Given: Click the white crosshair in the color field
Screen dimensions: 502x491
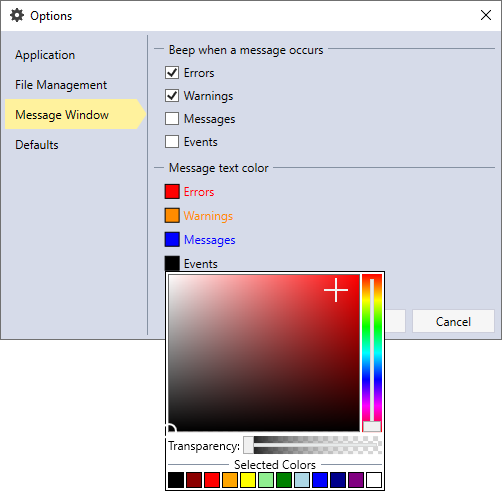Looking at the screenshot, I should (x=336, y=290).
